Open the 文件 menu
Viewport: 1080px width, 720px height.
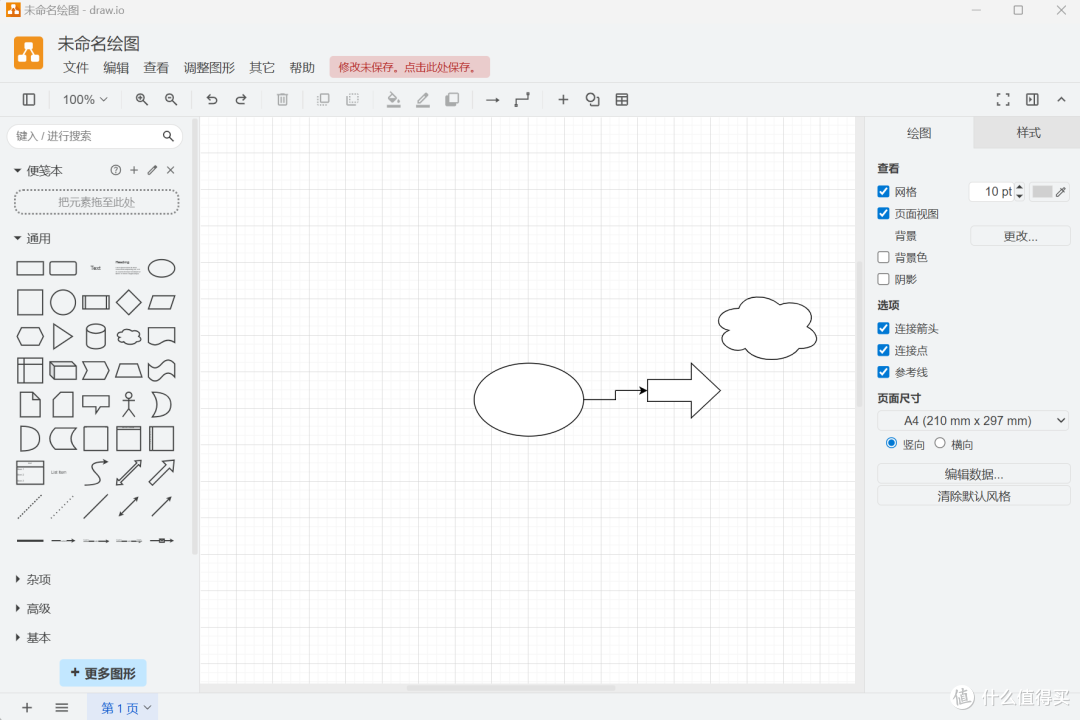(x=76, y=68)
